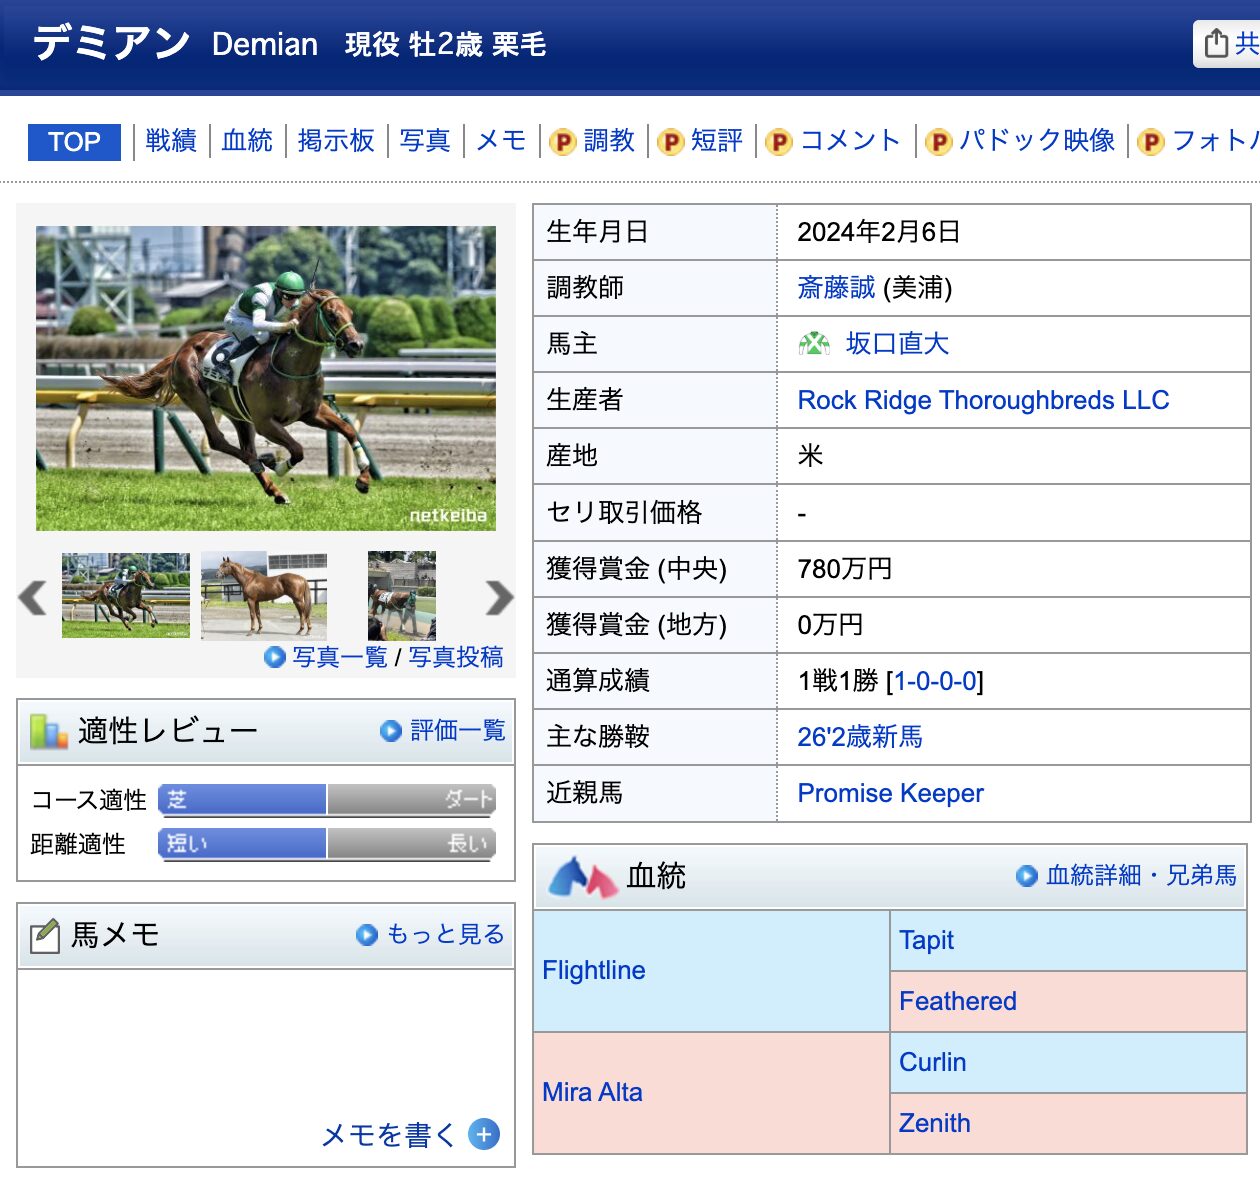1260x1180 pixels.
Task: Click arrow icon beside もっと見る
Action: [367, 934]
